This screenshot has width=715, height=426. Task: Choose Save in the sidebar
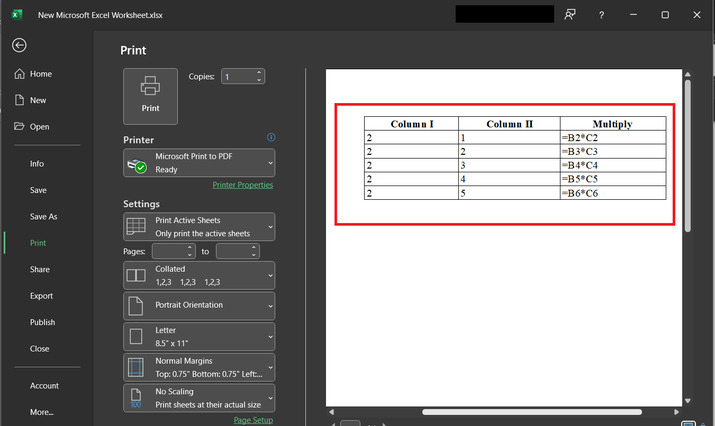(x=38, y=190)
